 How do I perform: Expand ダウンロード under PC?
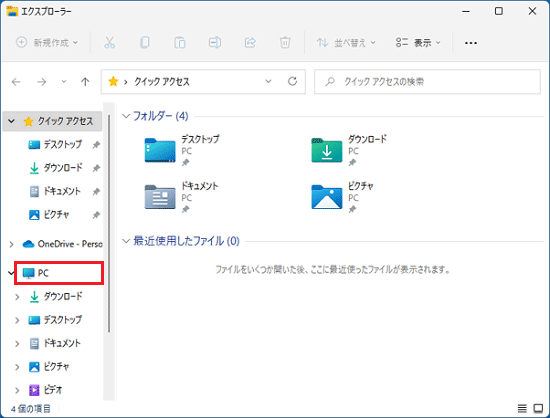click(17, 297)
